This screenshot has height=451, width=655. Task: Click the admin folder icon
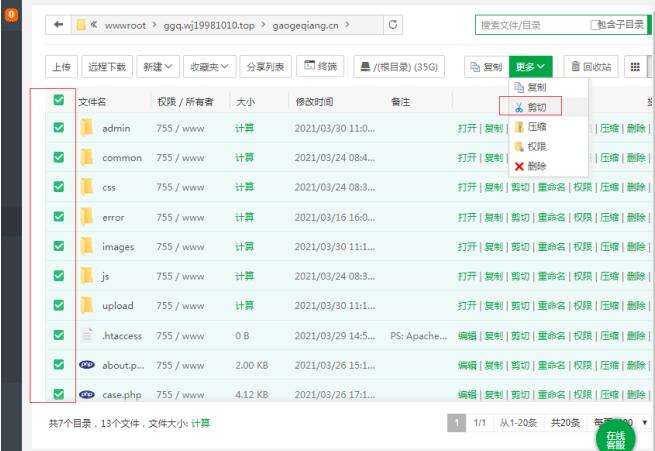(x=87, y=128)
